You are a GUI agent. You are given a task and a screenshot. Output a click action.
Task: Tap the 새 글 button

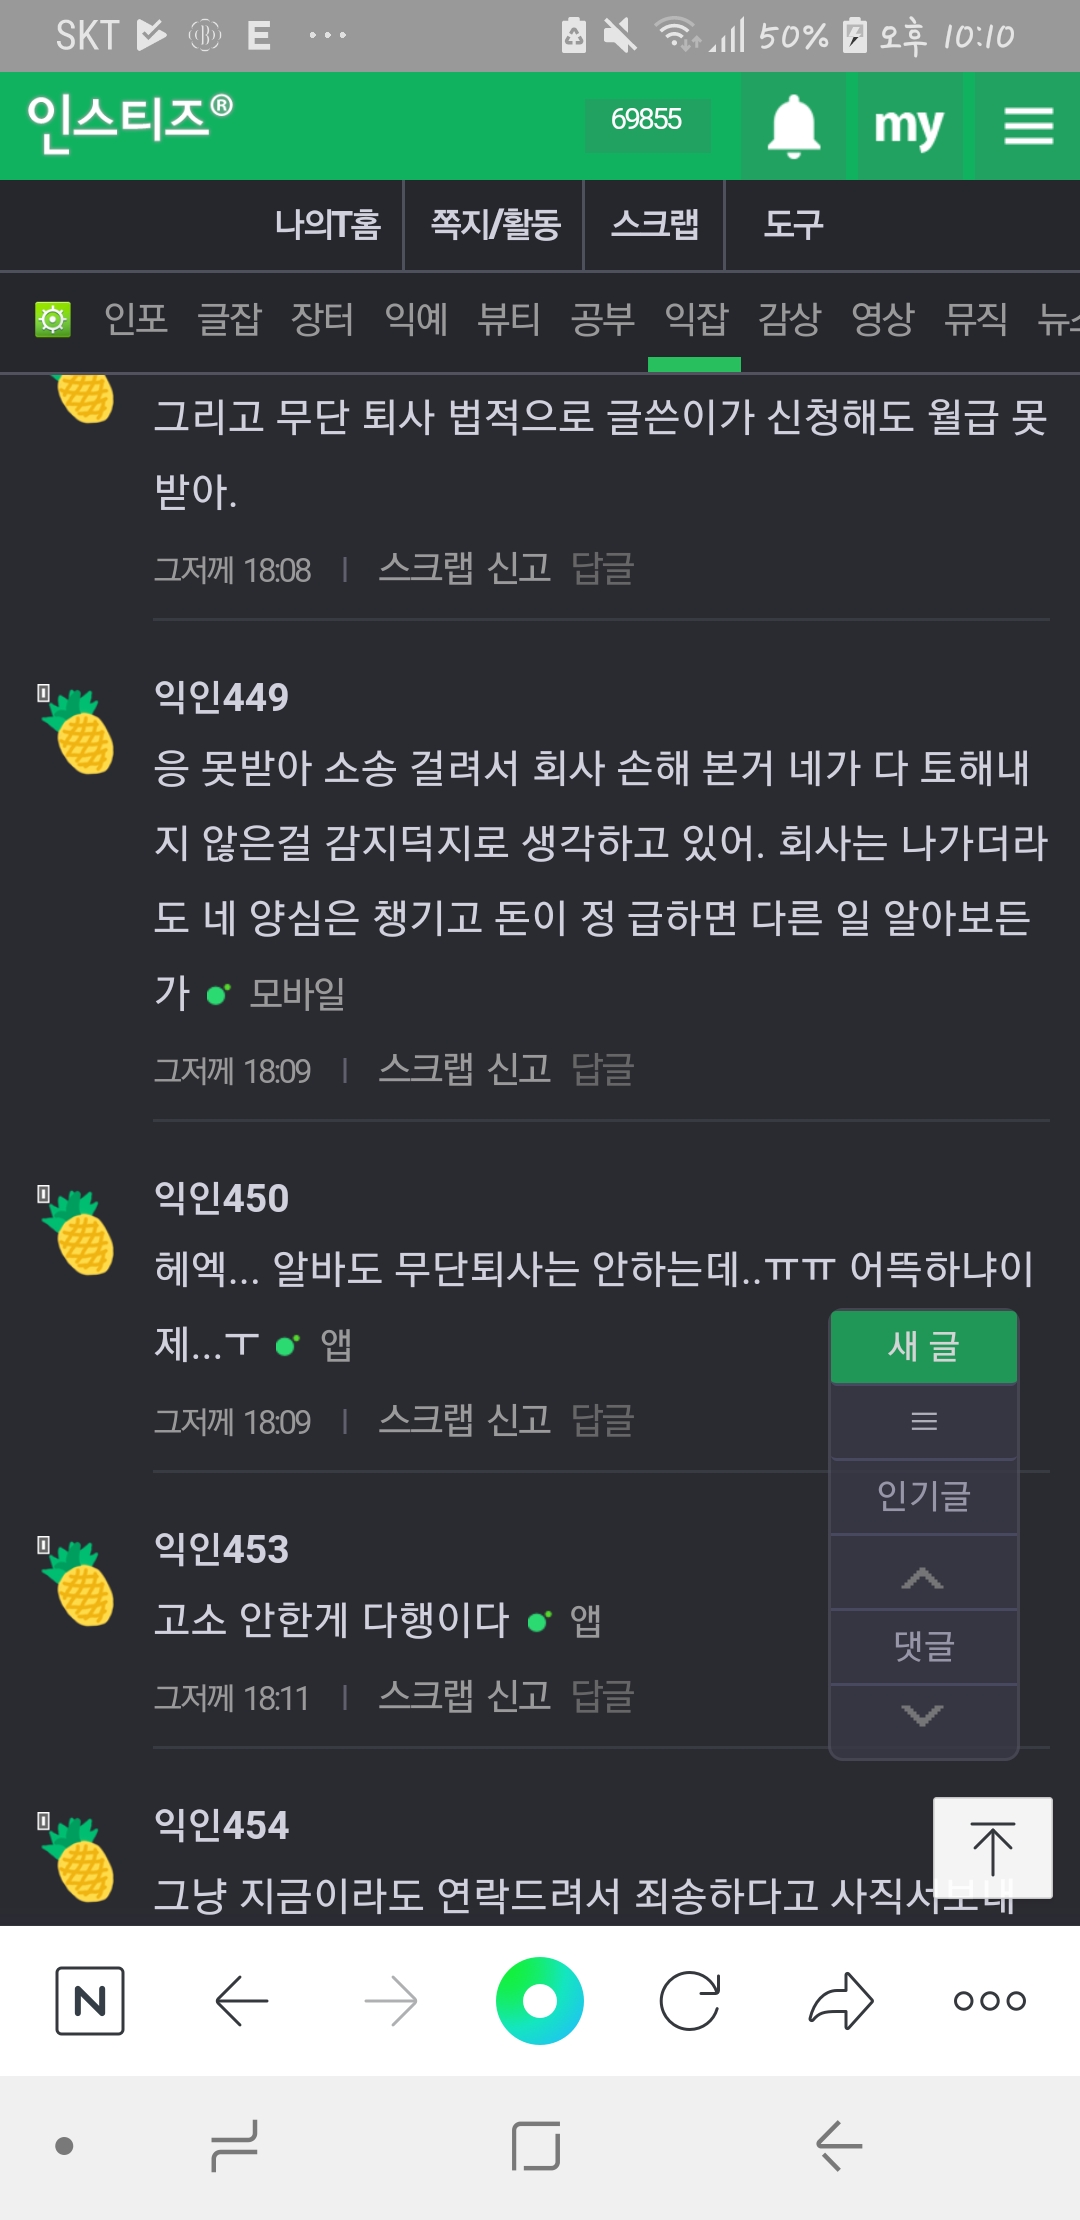pyautogui.click(x=924, y=1346)
